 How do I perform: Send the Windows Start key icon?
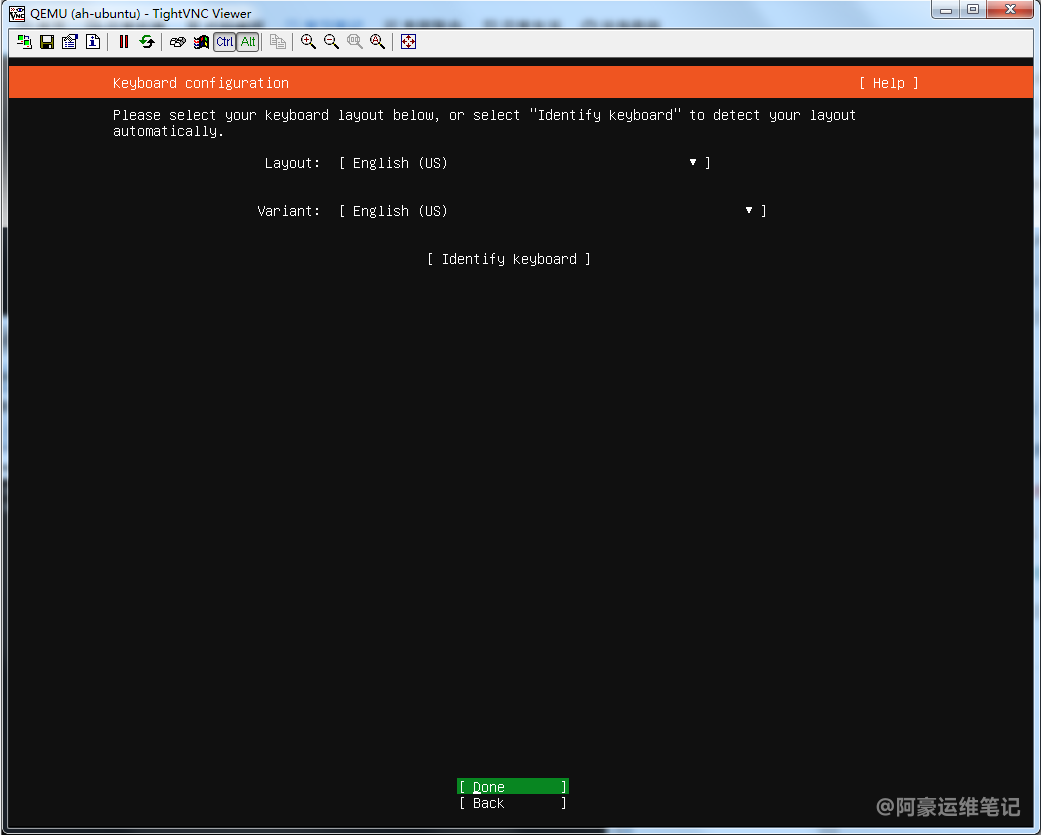pos(201,42)
